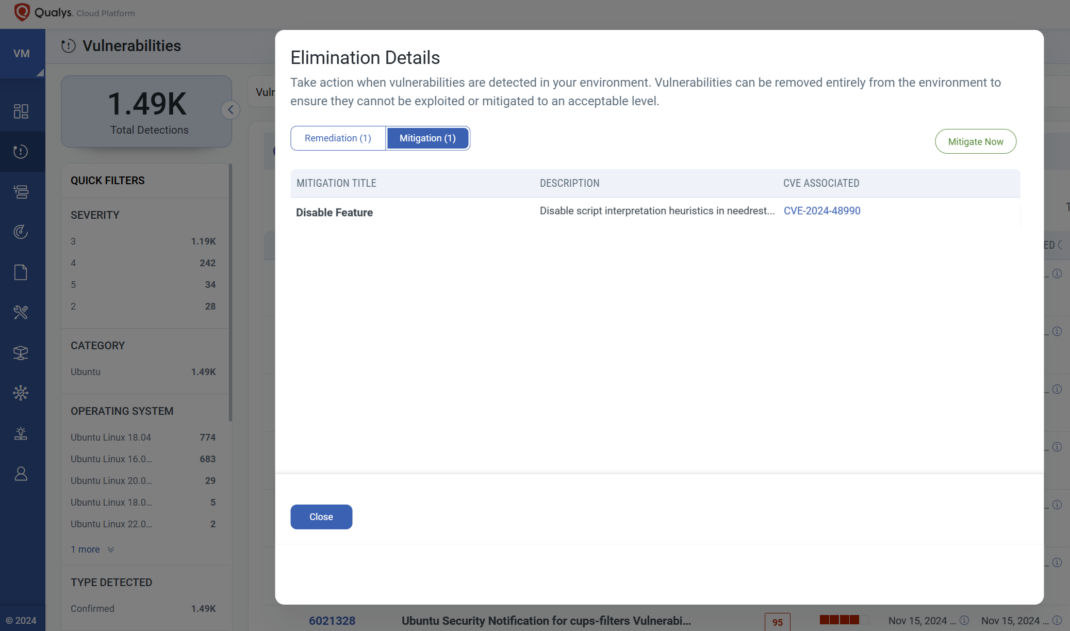The image size is (1070, 631).
Task: Open the remediation tools icon in sidebar
Action: tap(21, 312)
